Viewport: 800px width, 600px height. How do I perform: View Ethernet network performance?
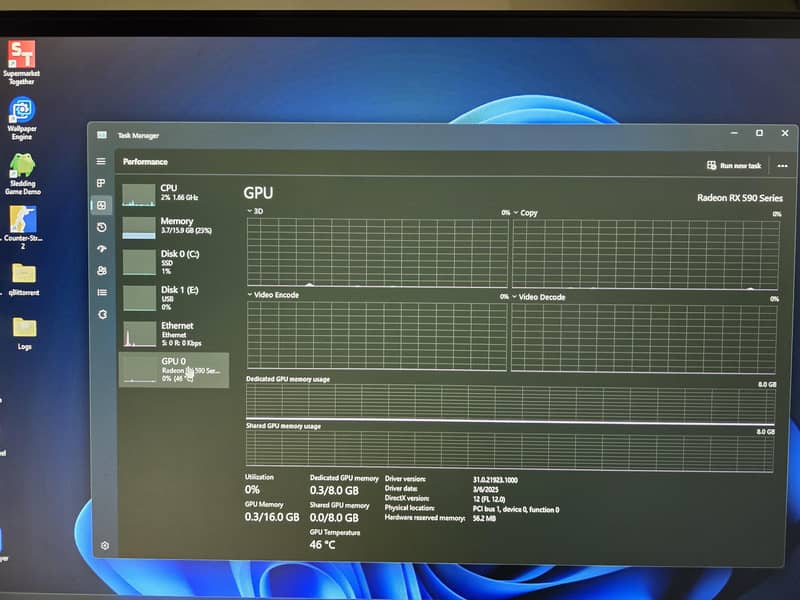(x=173, y=332)
